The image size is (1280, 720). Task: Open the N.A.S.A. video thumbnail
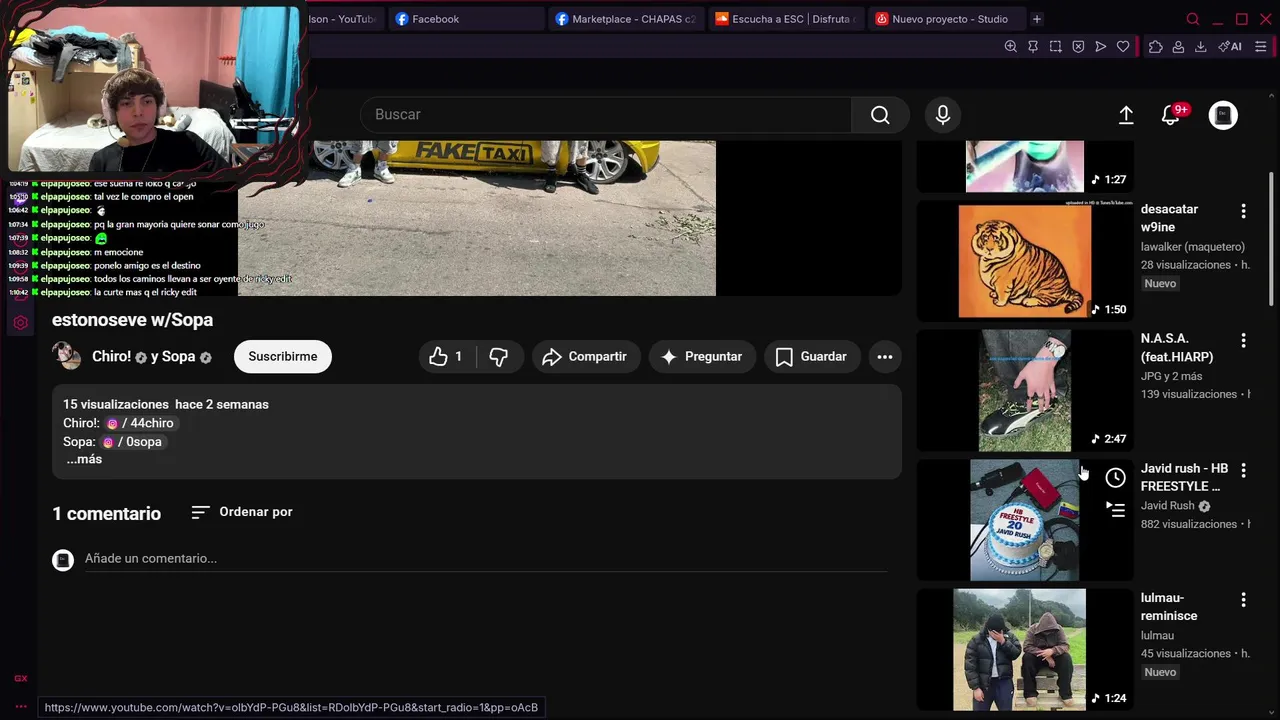[x=1025, y=390]
